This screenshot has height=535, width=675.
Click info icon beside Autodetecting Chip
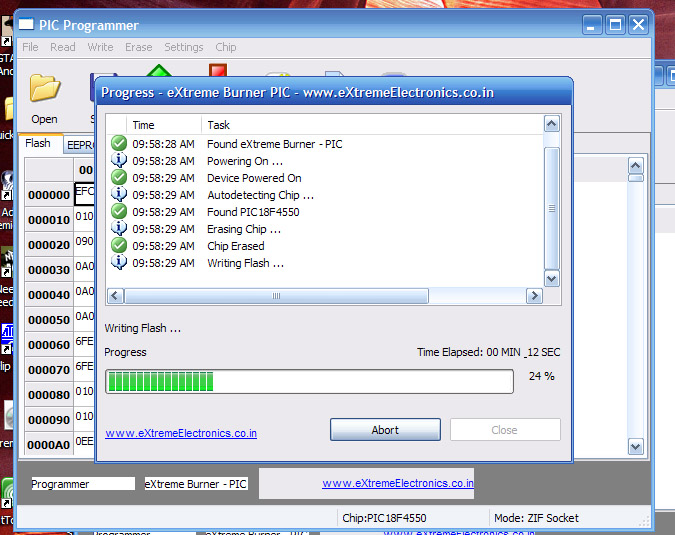coord(119,194)
